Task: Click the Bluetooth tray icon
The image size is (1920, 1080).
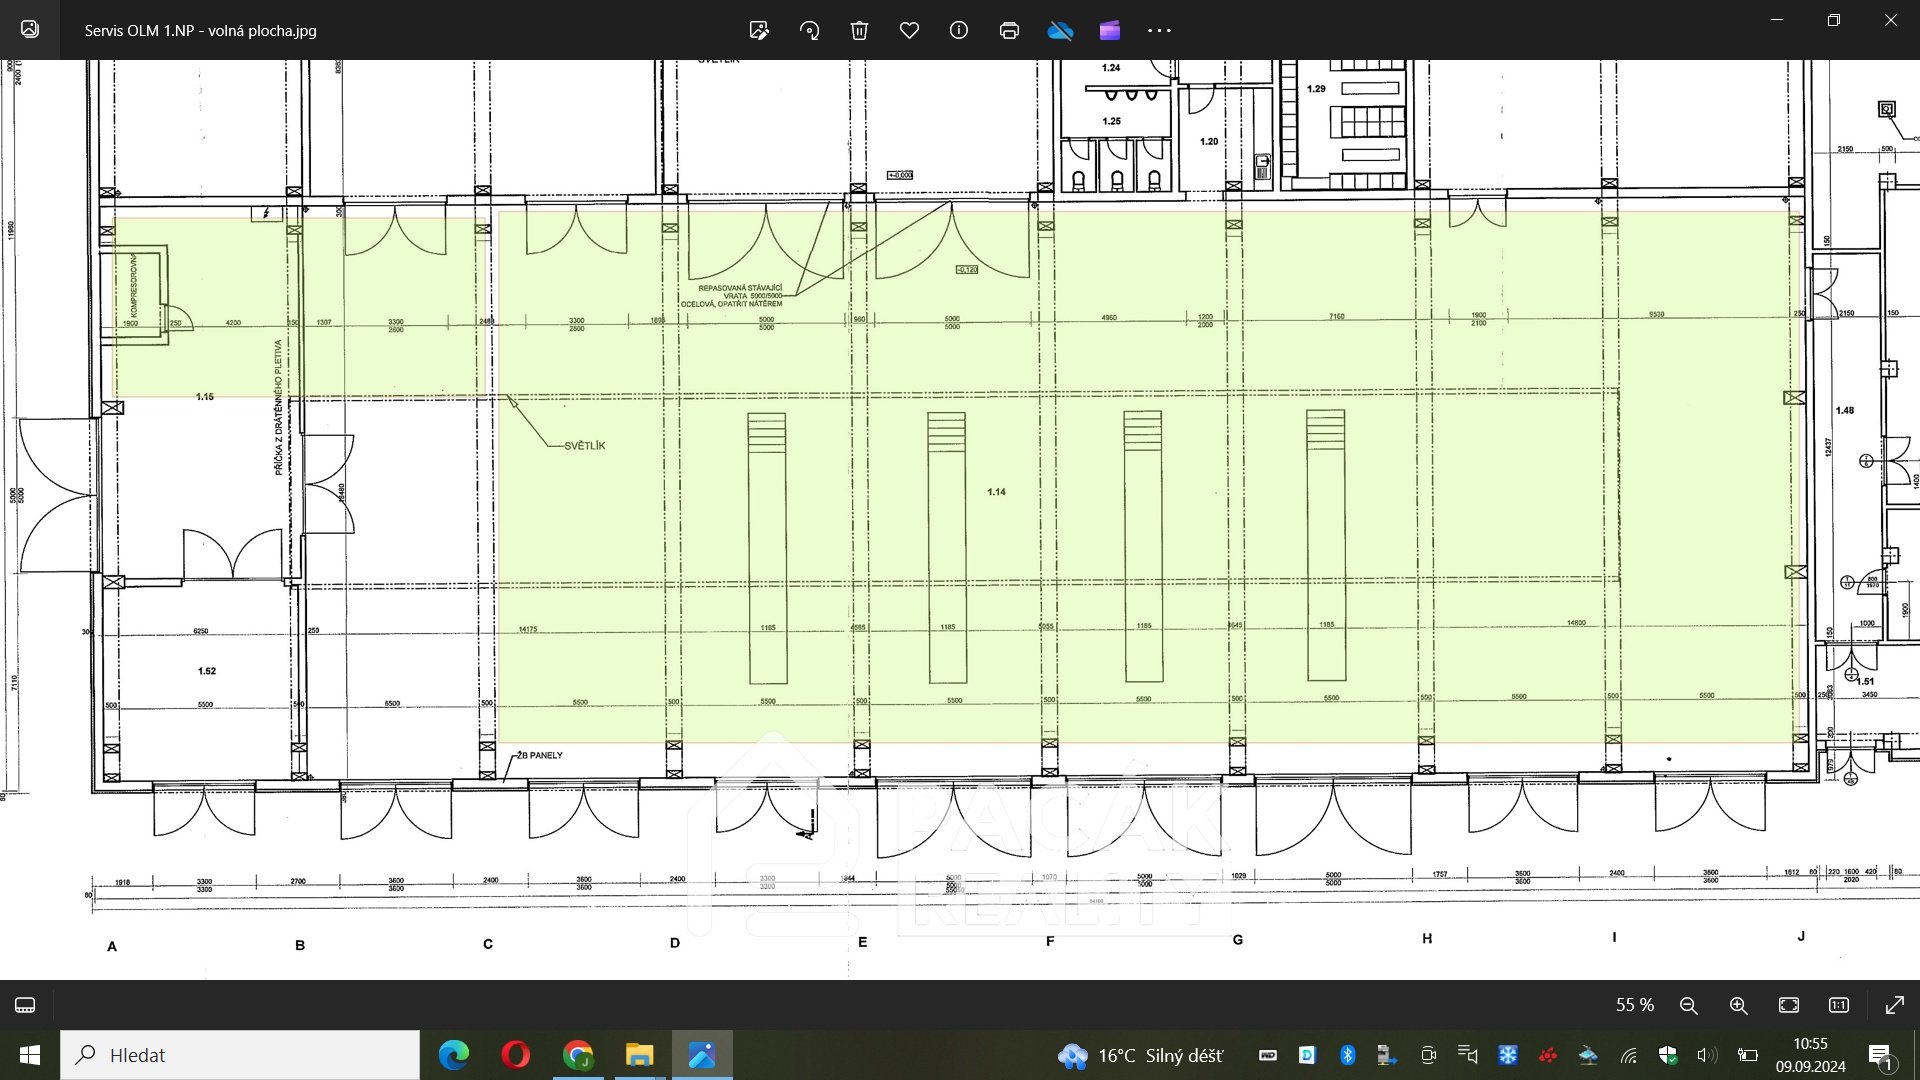Action: [1347, 1055]
